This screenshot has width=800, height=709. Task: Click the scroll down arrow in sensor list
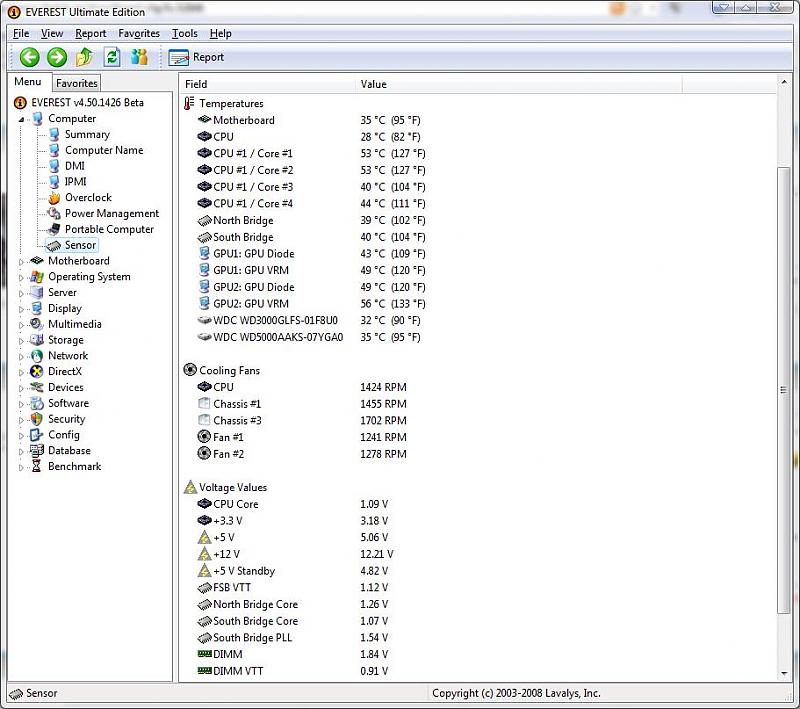784,674
